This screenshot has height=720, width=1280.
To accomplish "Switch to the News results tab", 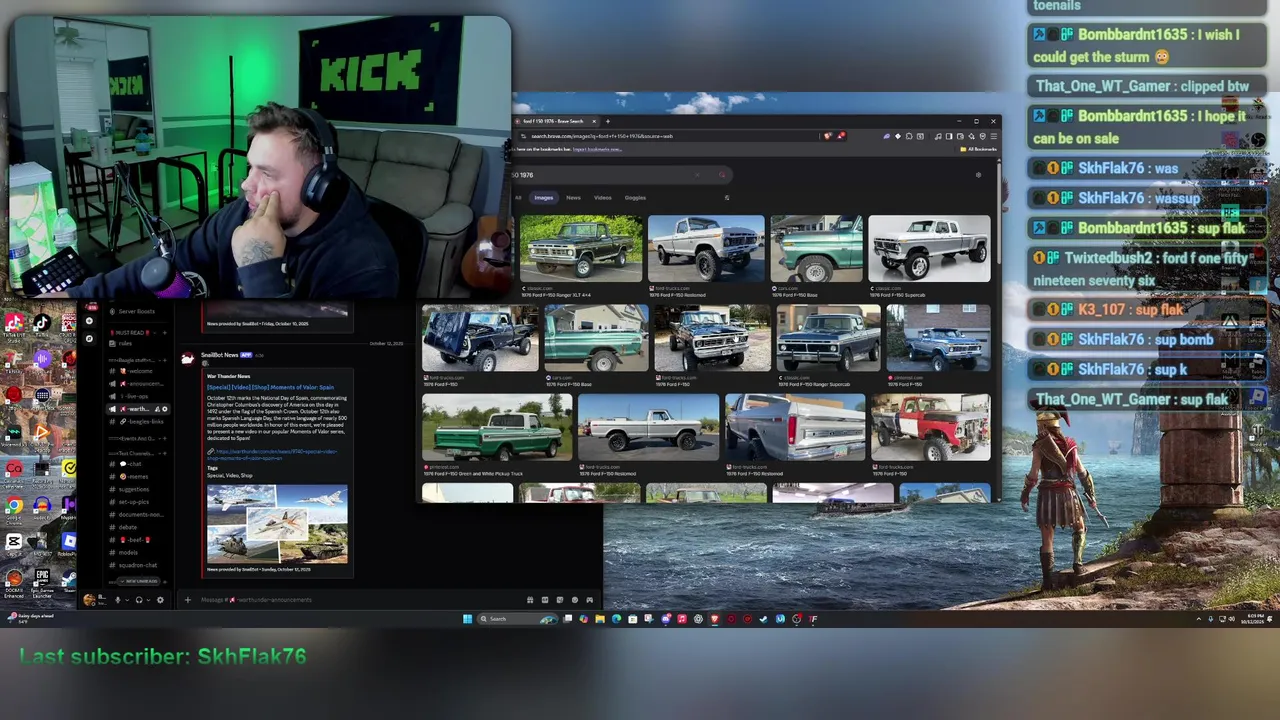I will pyautogui.click(x=573, y=198).
